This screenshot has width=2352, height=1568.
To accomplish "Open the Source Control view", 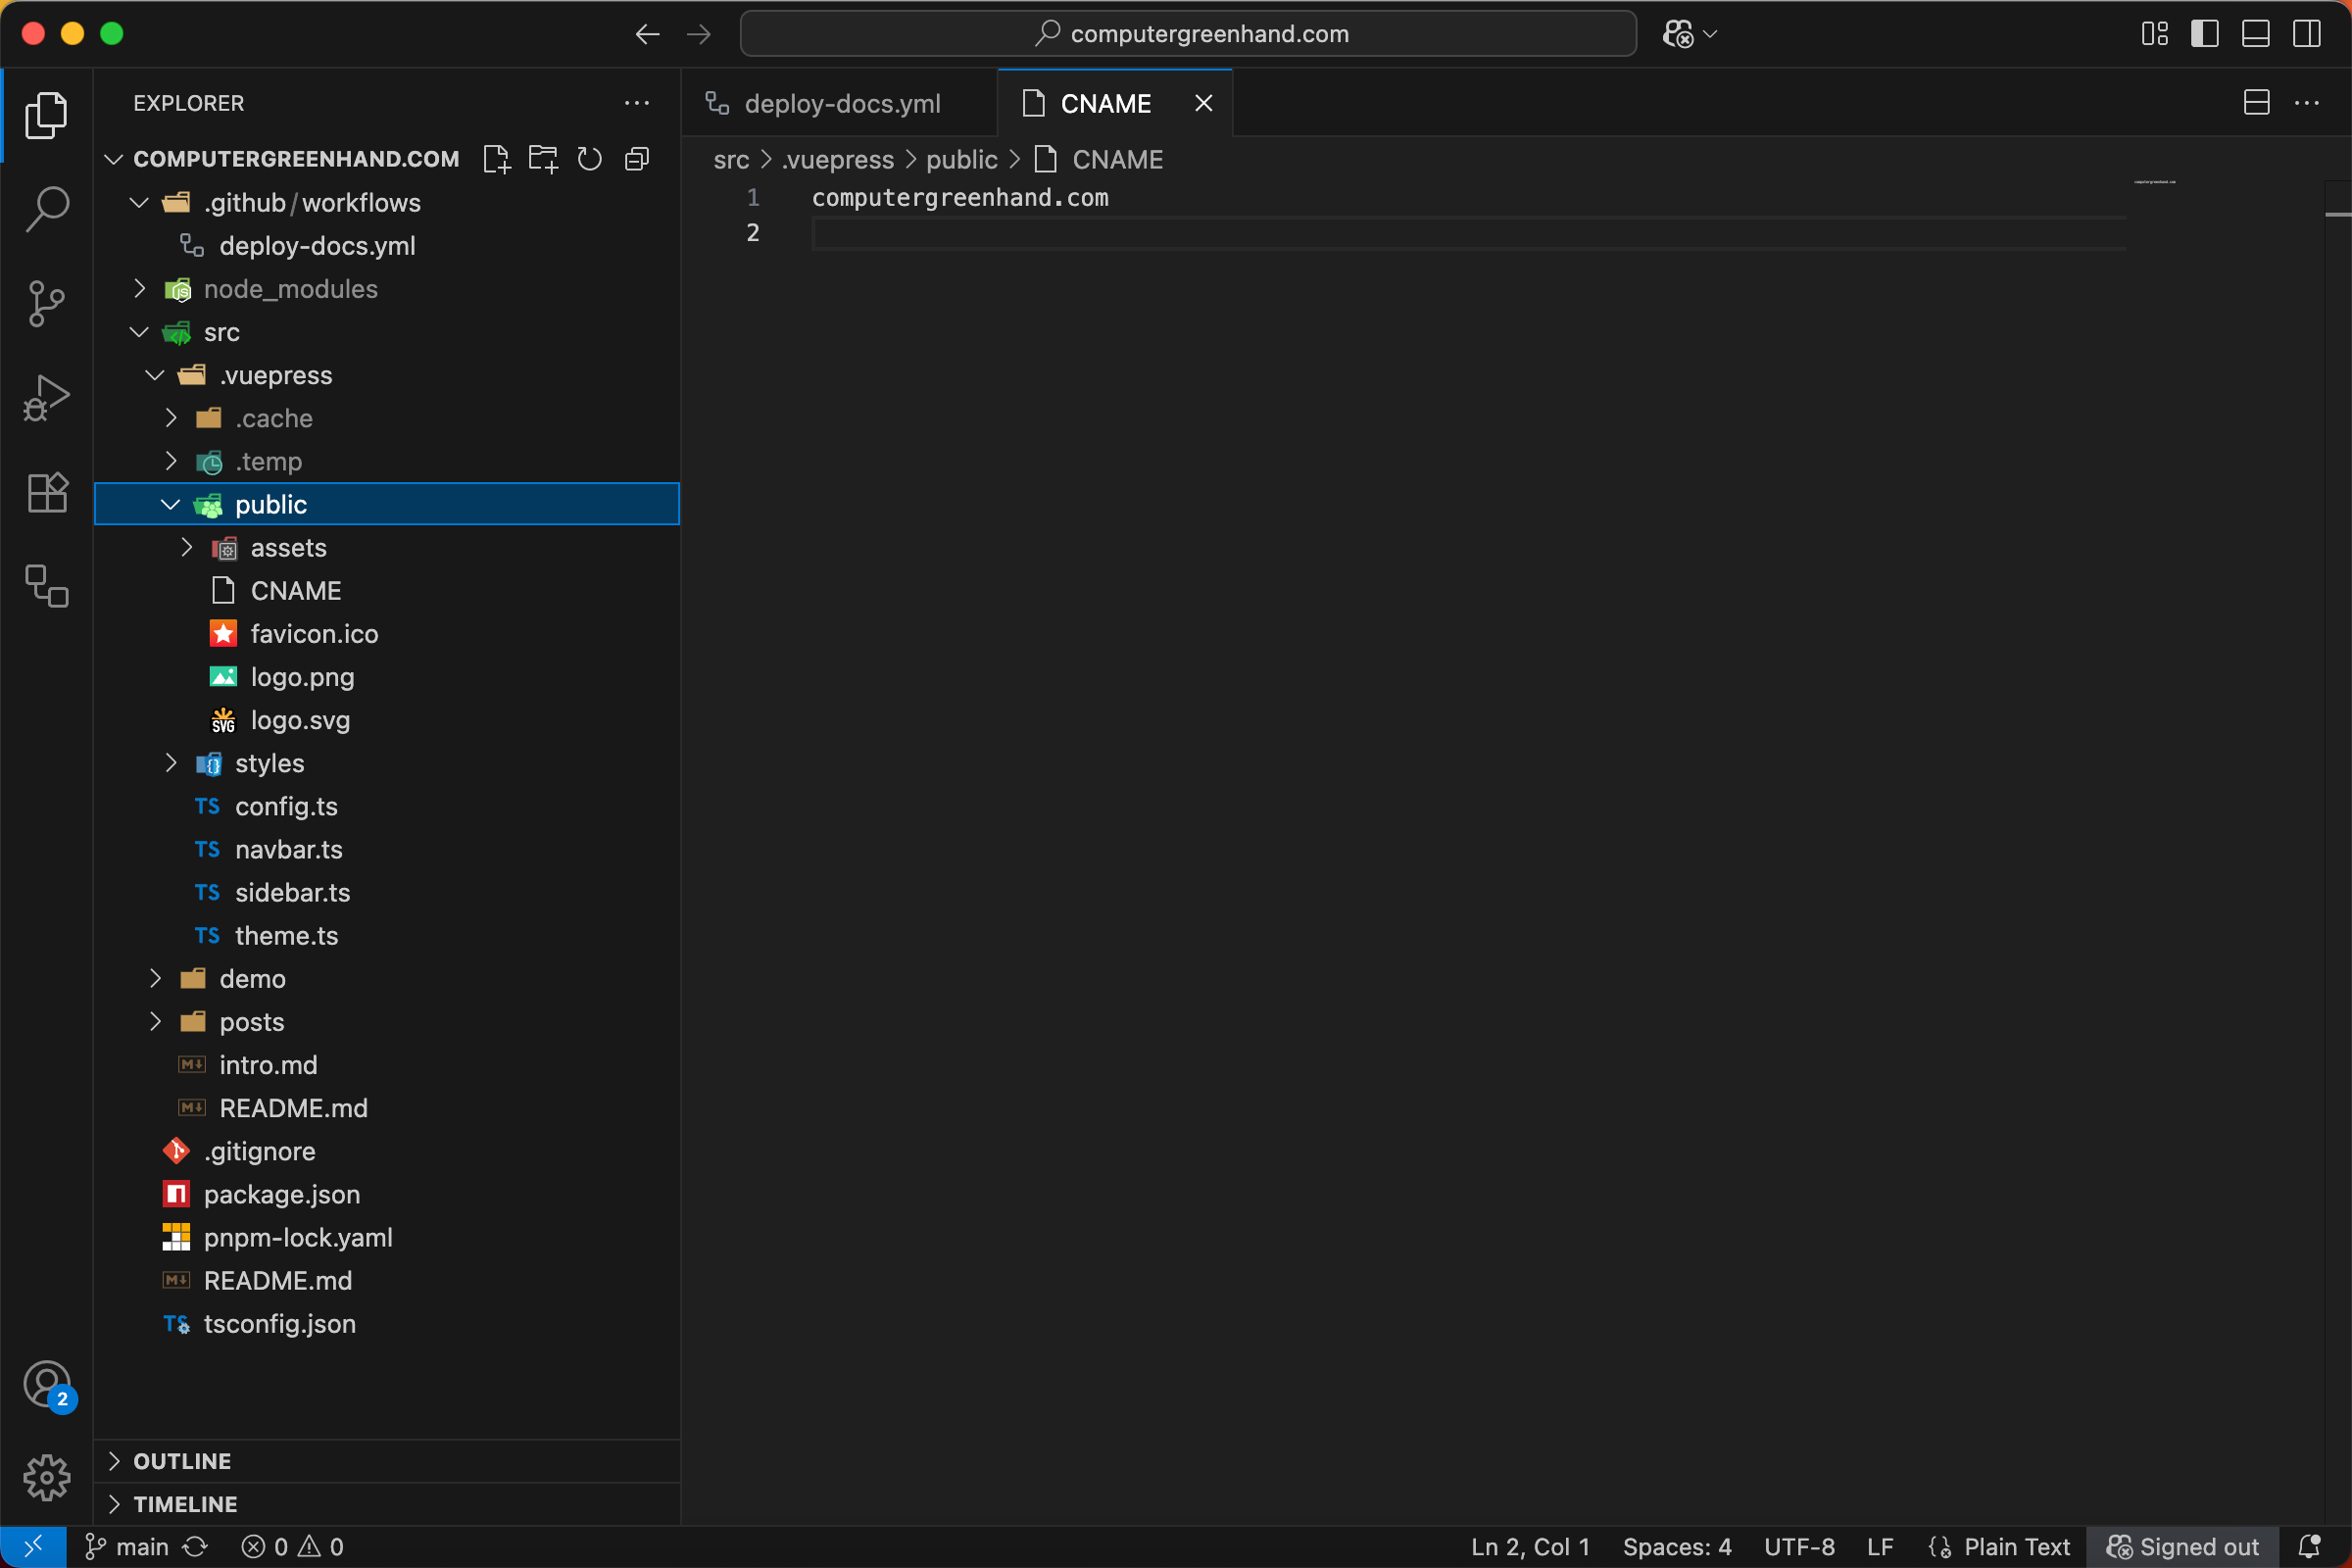I will pyautogui.click(x=46, y=303).
